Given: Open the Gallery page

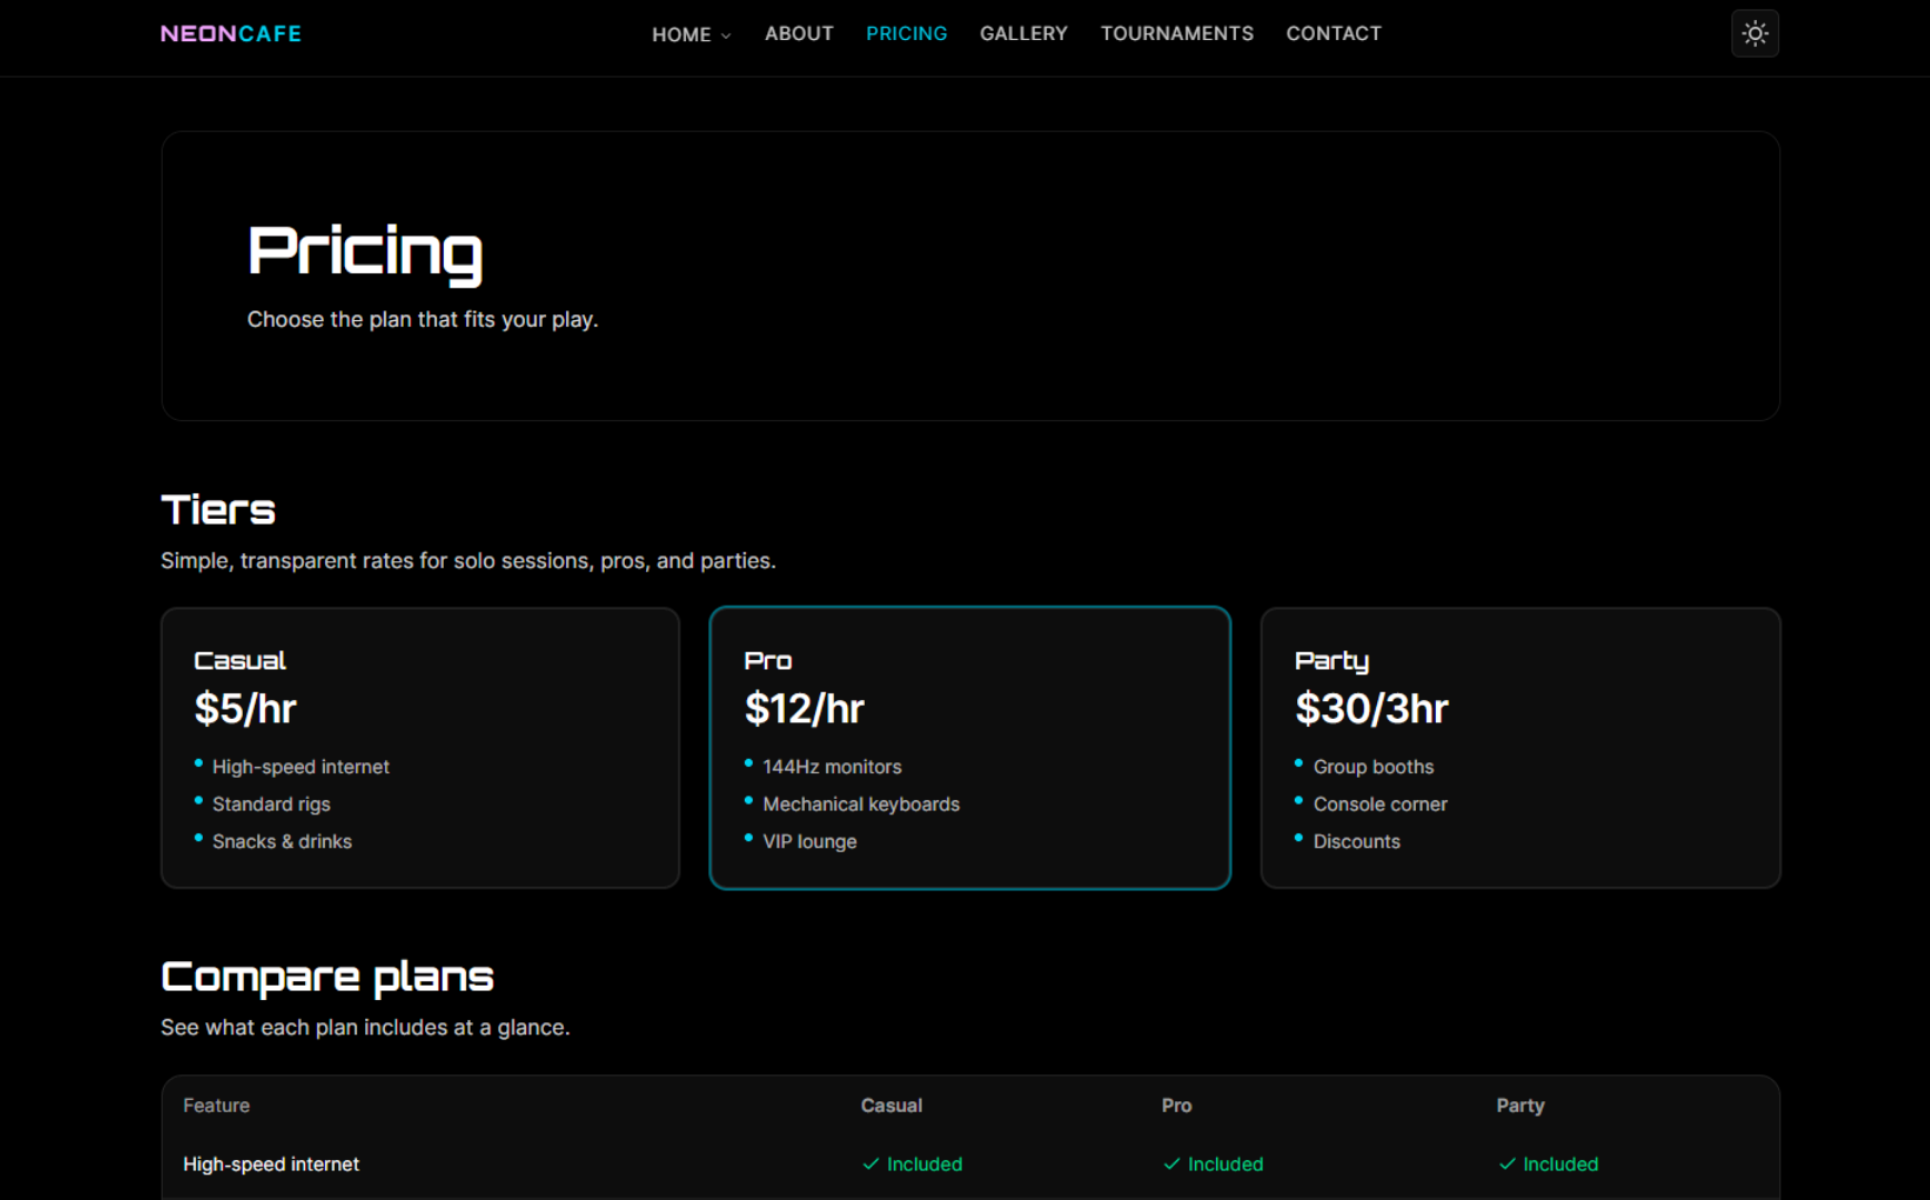Looking at the screenshot, I should tap(1023, 34).
